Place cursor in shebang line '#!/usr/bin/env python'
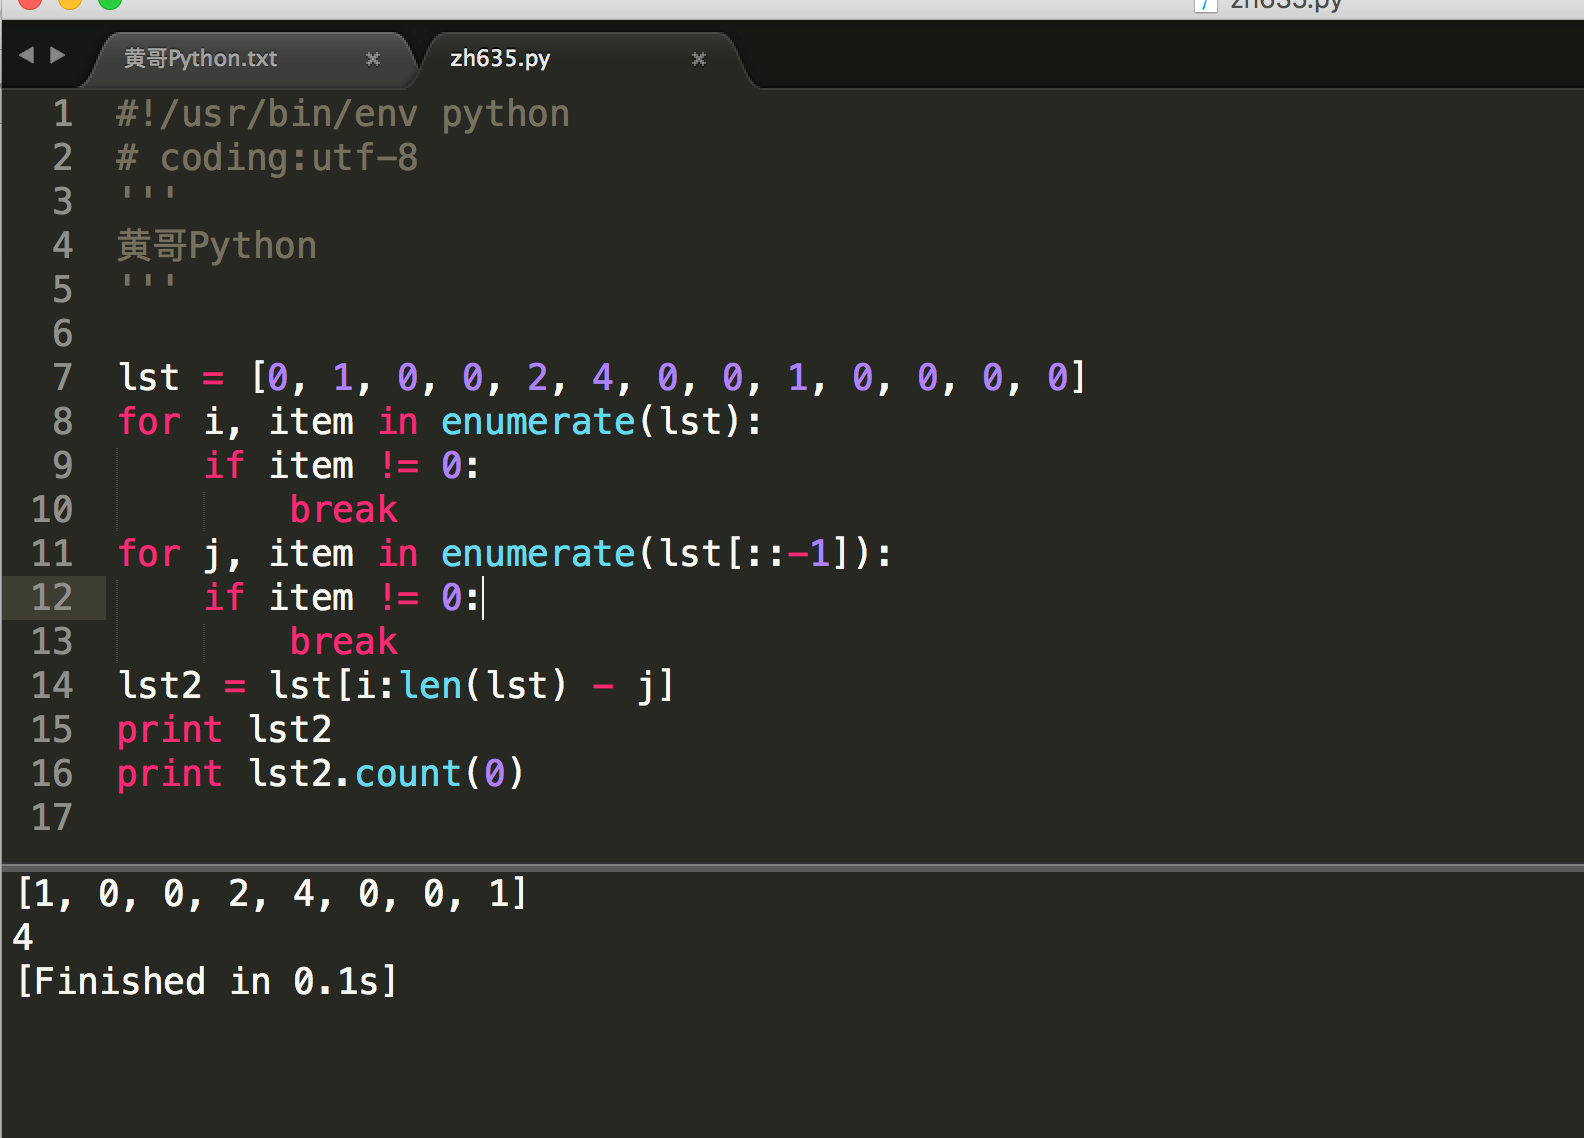The image size is (1584, 1138). click(343, 114)
